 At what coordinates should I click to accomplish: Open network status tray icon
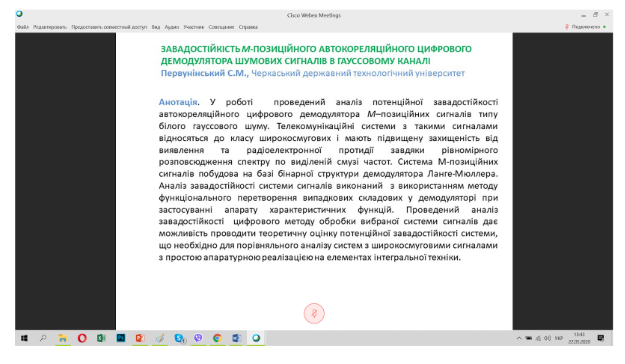(x=538, y=338)
